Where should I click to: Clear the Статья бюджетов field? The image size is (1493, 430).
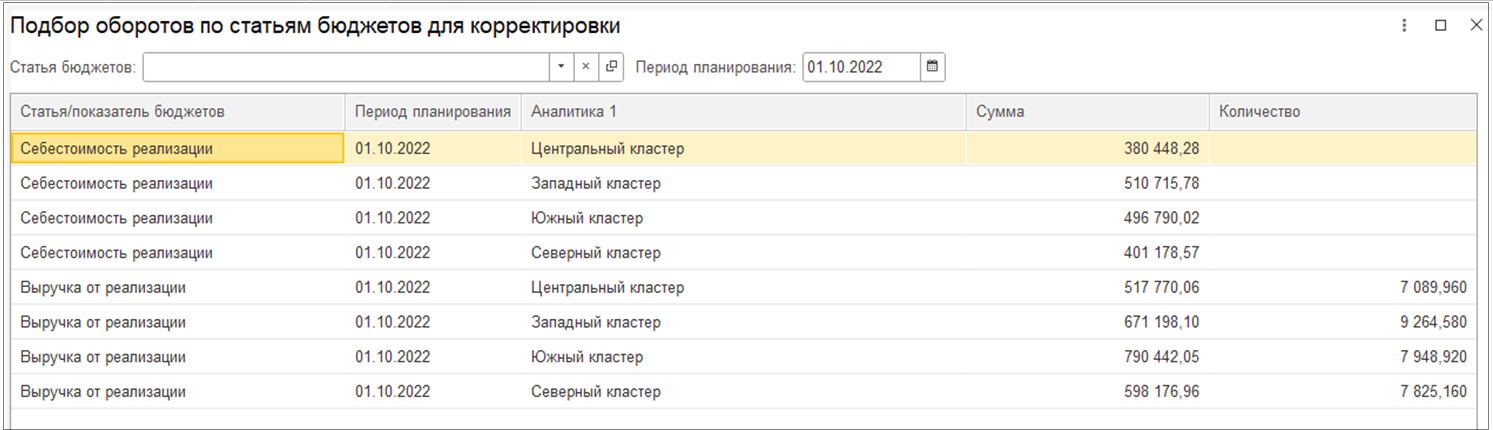point(587,67)
